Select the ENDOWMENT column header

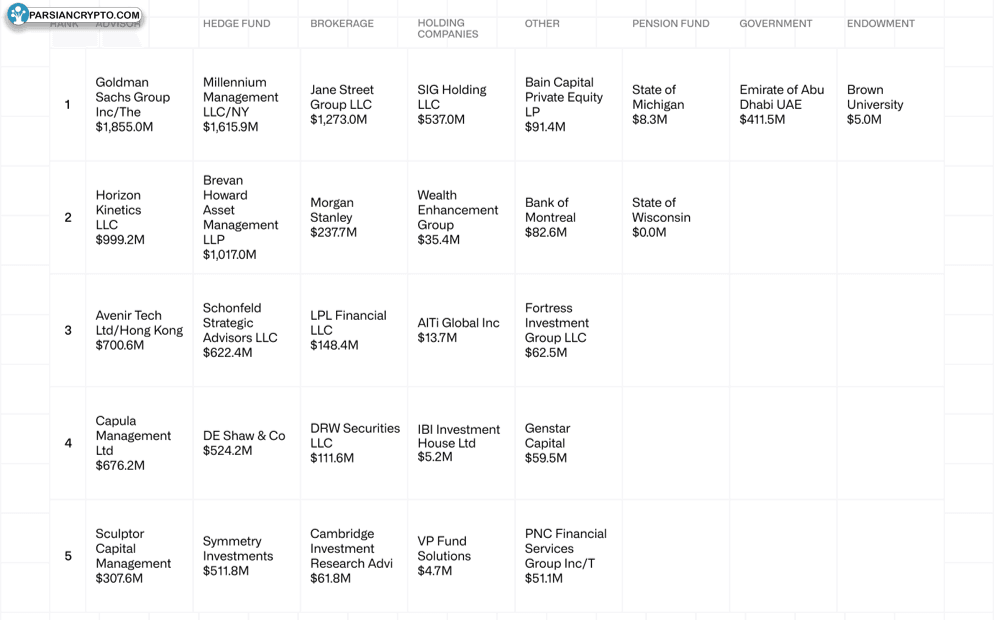880,24
